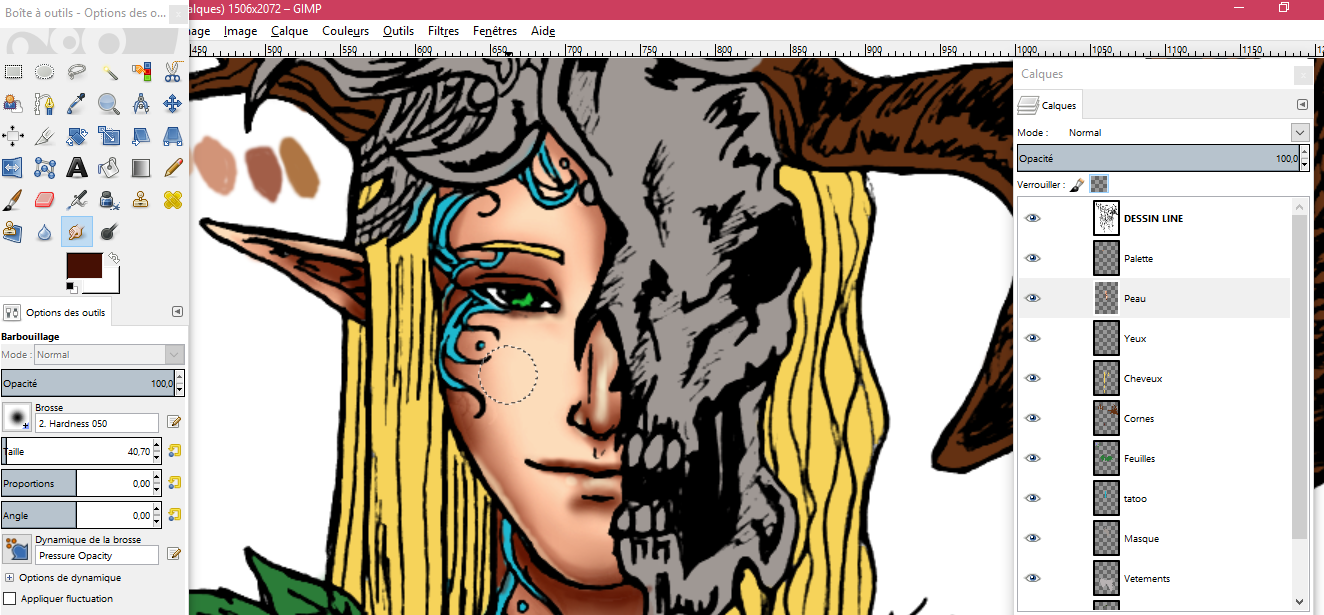Select the Scissors Select tool
The image size is (1324, 615).
pos(173,72)
